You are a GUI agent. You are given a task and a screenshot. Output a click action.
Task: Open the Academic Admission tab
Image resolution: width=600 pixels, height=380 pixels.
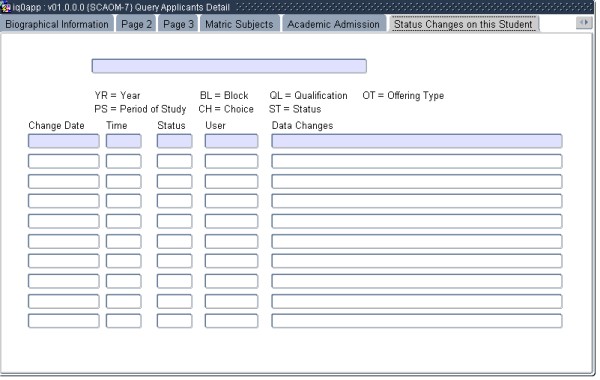click(x=333, y=24)
